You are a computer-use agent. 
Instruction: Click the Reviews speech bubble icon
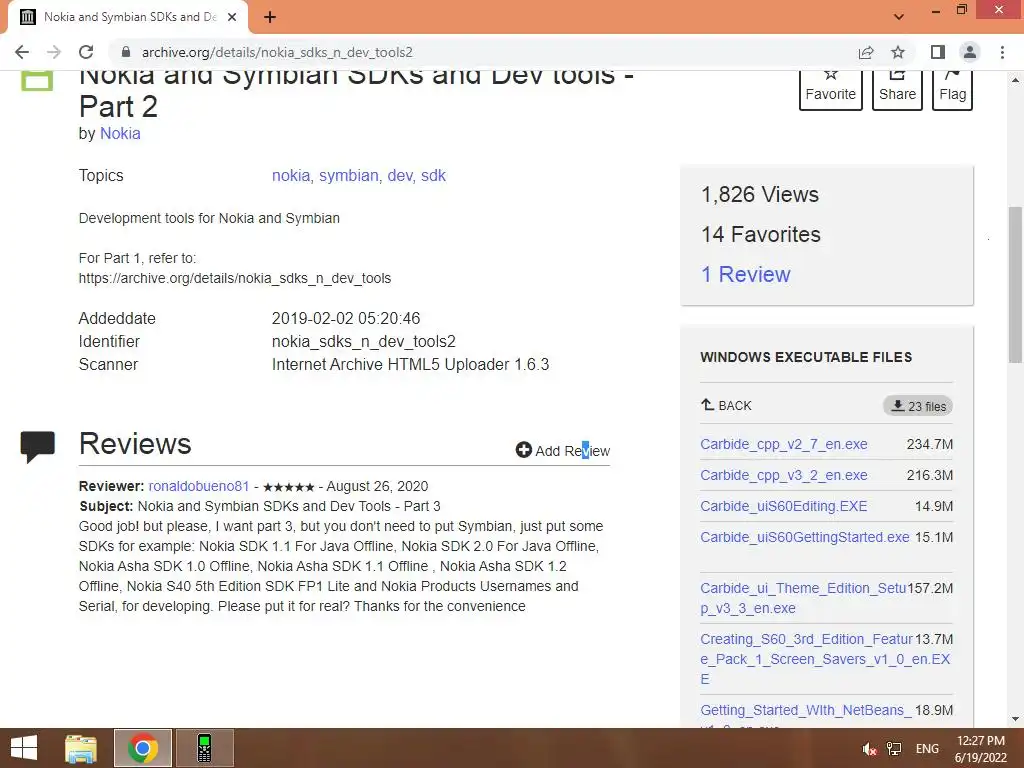coord(37,447)
